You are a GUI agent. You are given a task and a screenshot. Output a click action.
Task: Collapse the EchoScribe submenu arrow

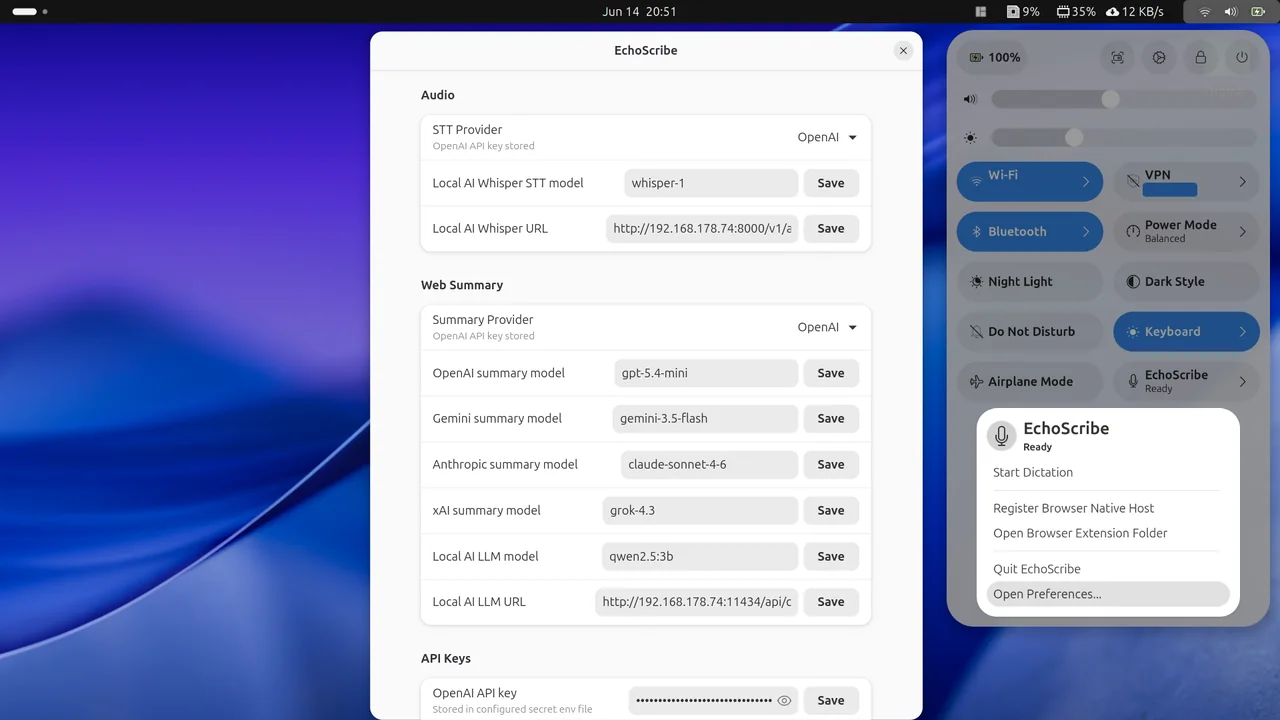coord(1243,381)
